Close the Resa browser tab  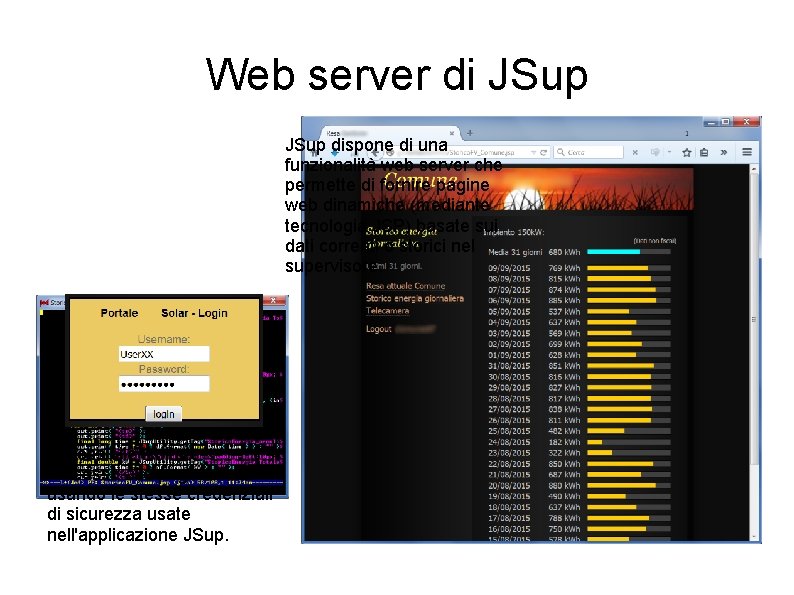point(452,133)
